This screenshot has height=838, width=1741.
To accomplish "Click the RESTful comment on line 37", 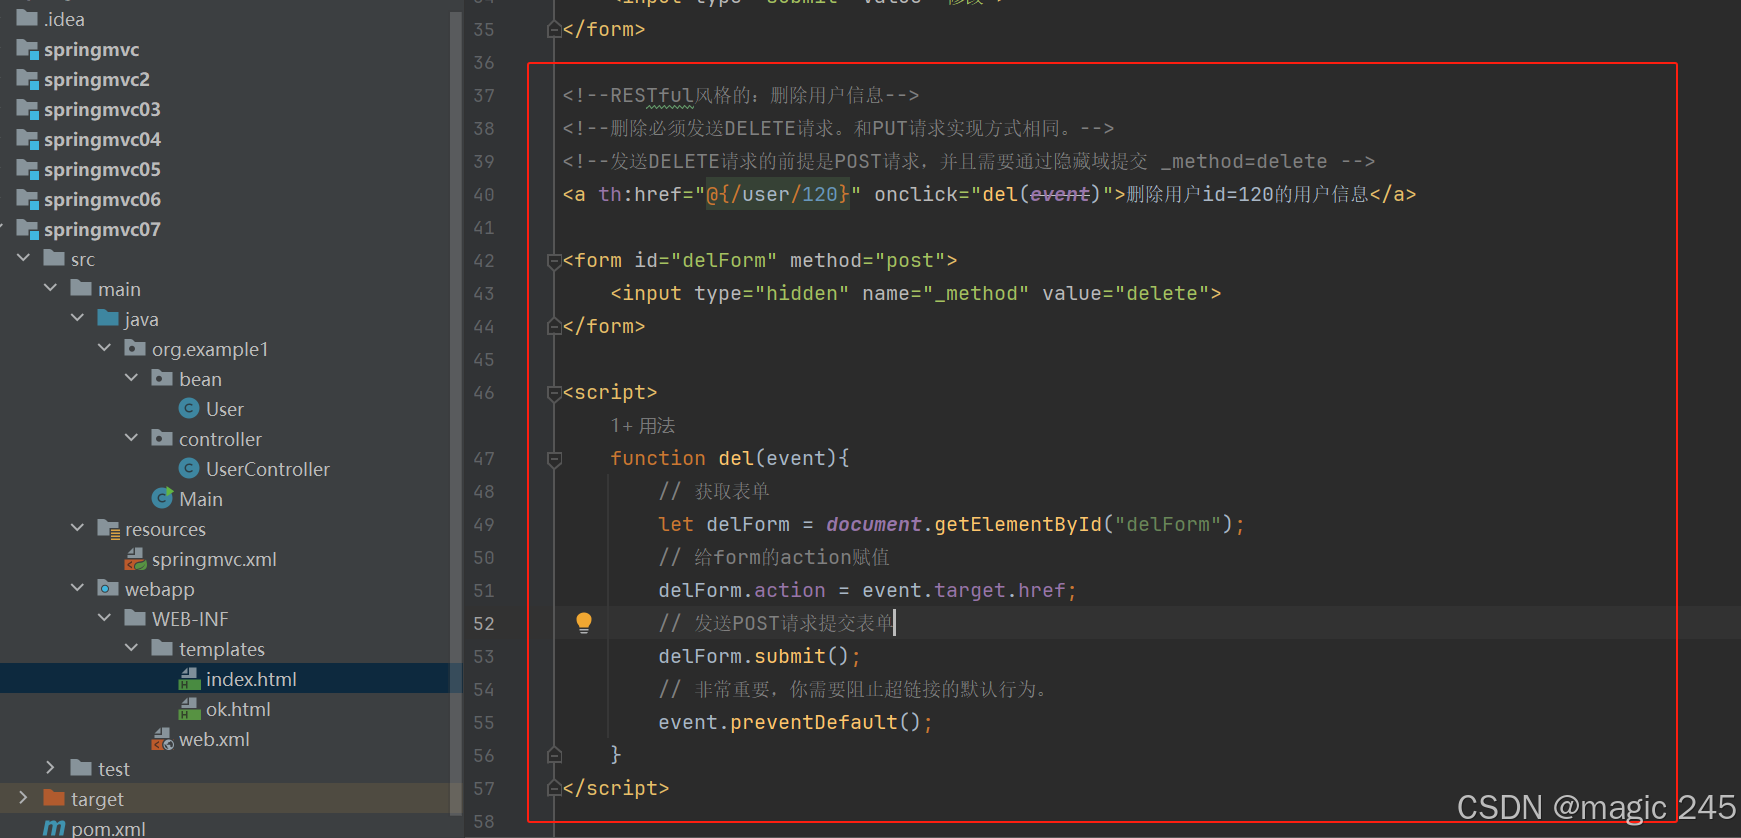I will pyautogui.click(x=741, y=96).
